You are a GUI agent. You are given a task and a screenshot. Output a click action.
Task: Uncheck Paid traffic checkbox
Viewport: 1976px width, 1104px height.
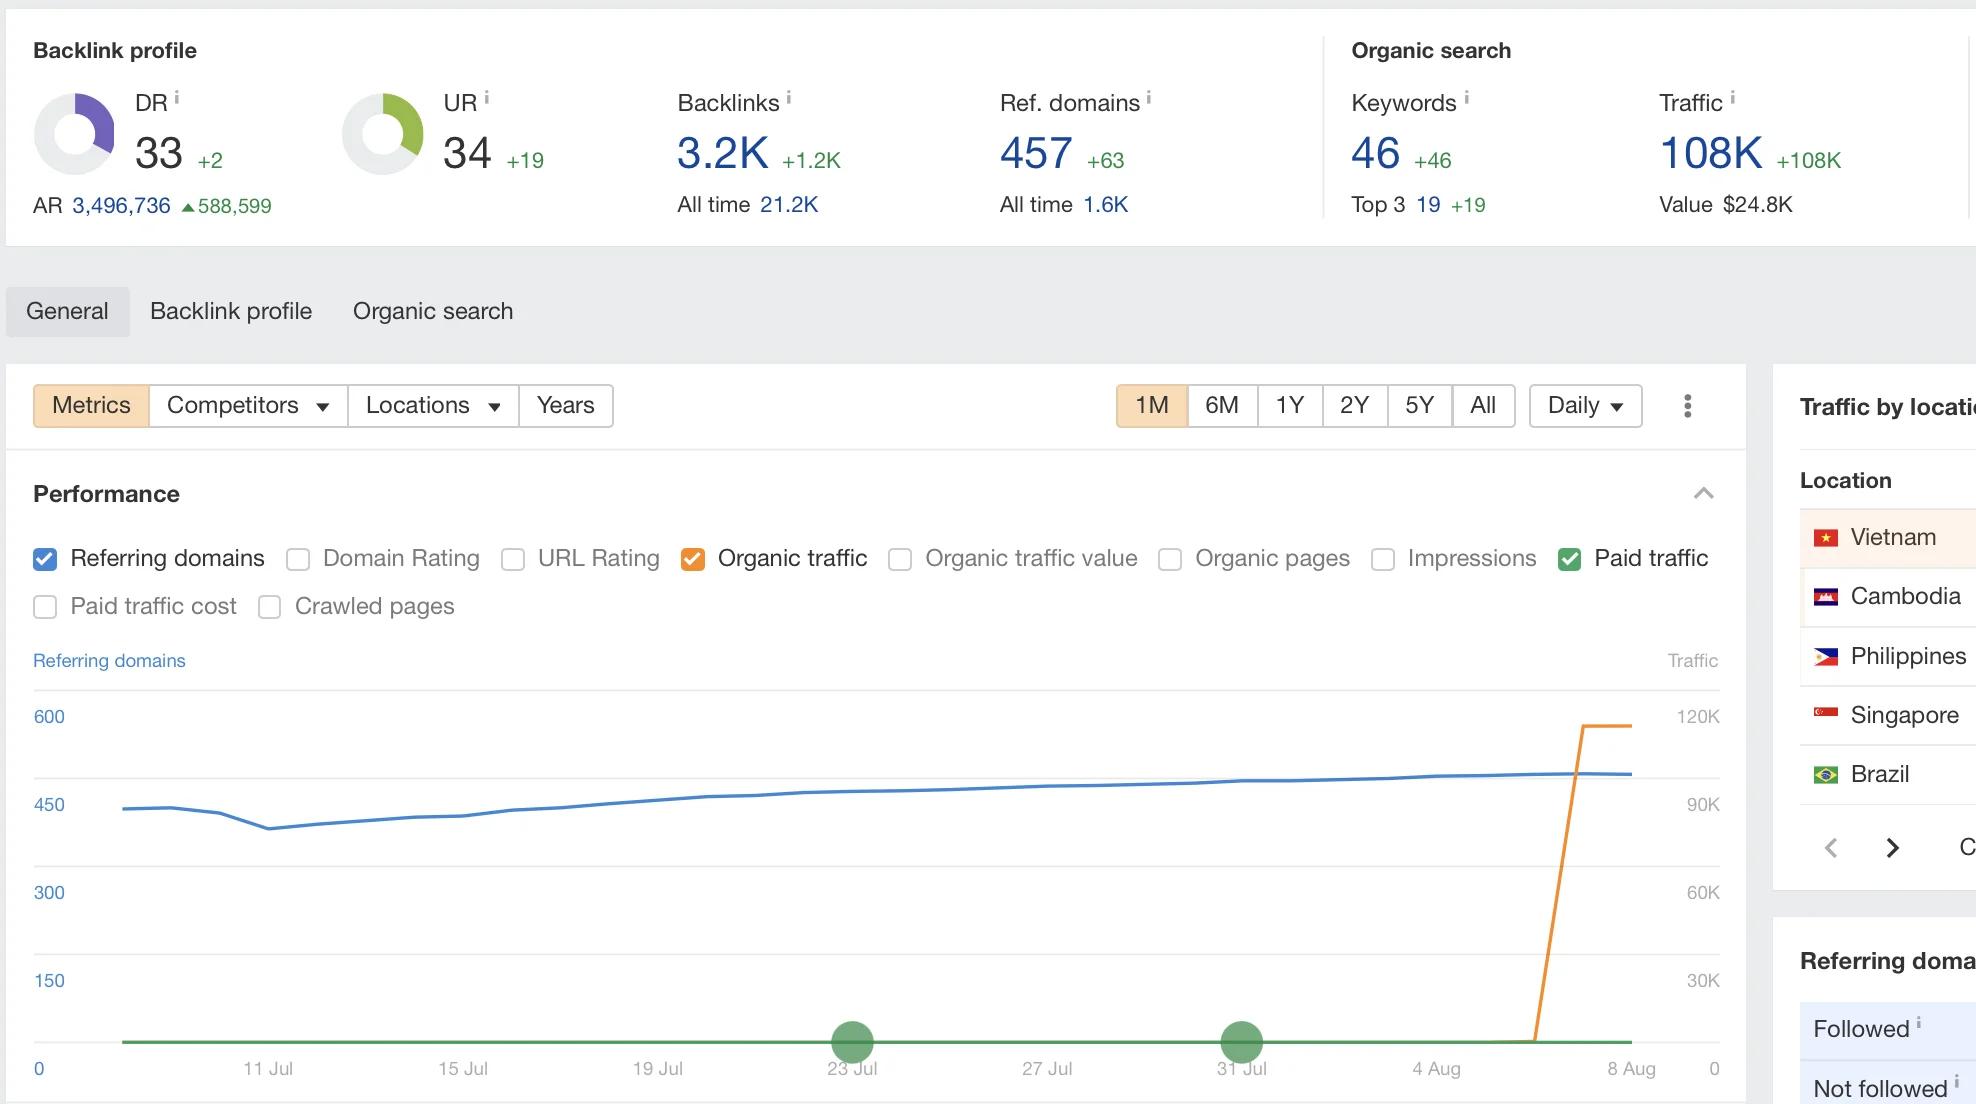coord(1570,559)
